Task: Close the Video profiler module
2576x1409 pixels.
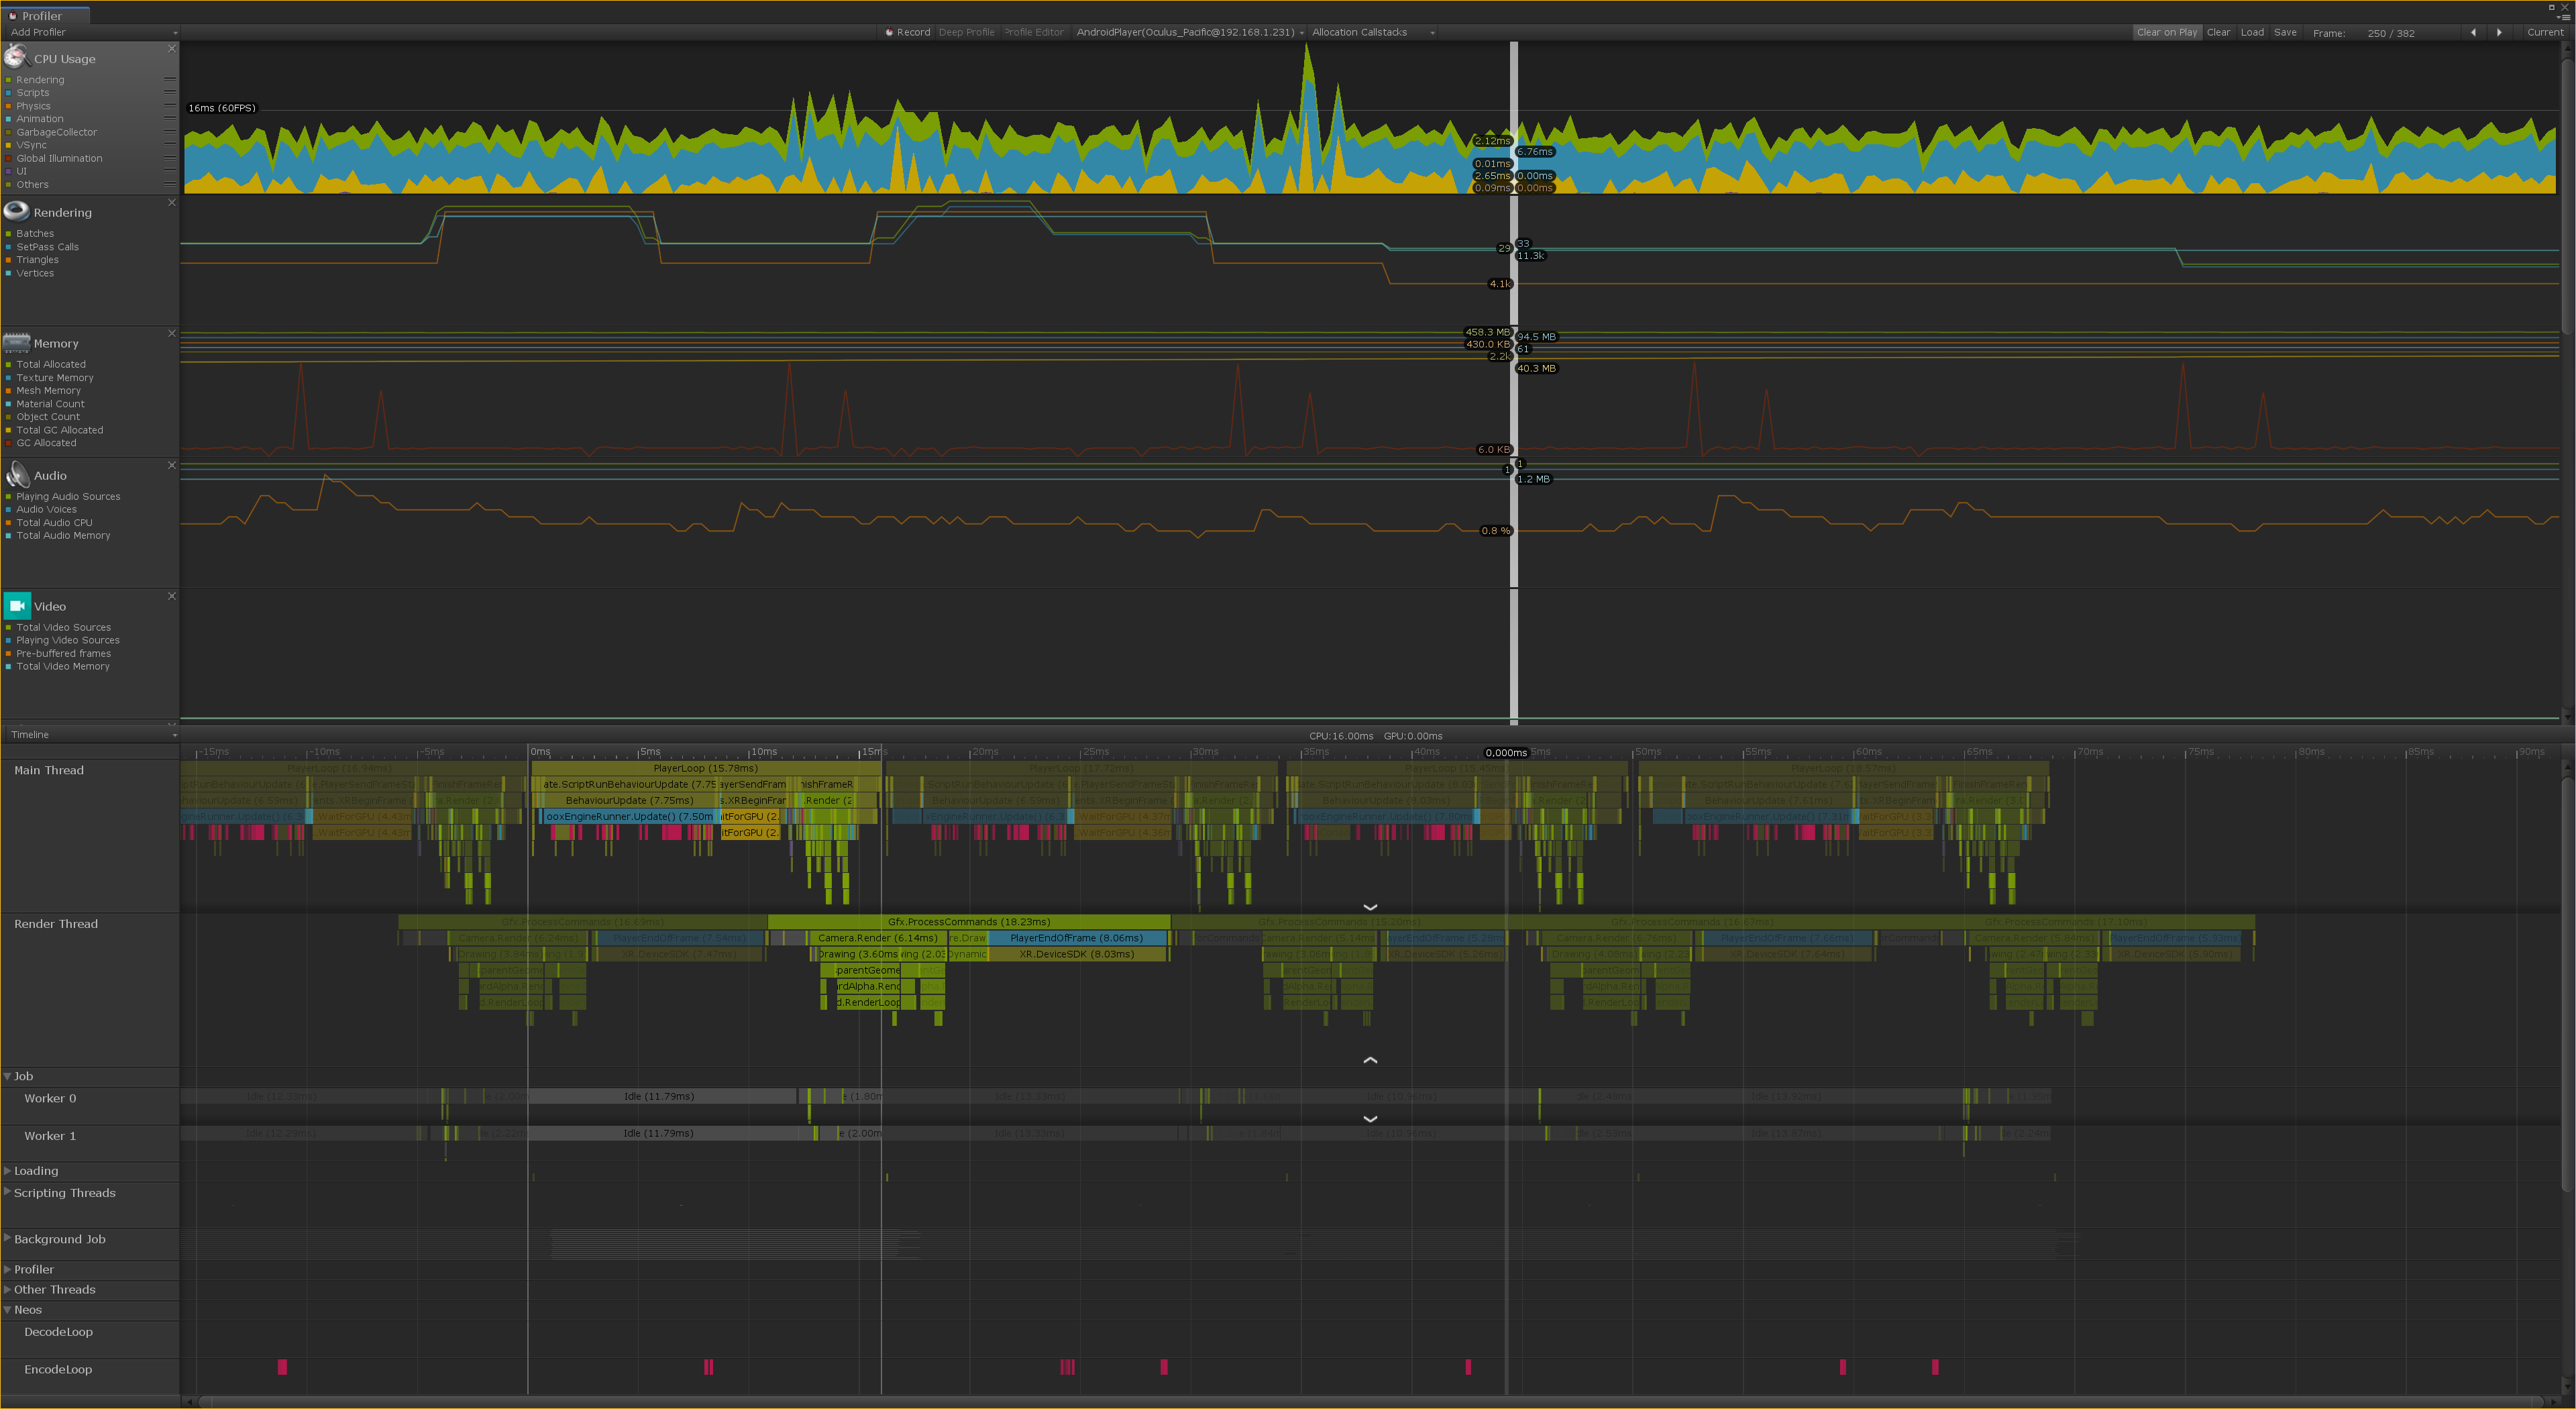Action: 171,596
